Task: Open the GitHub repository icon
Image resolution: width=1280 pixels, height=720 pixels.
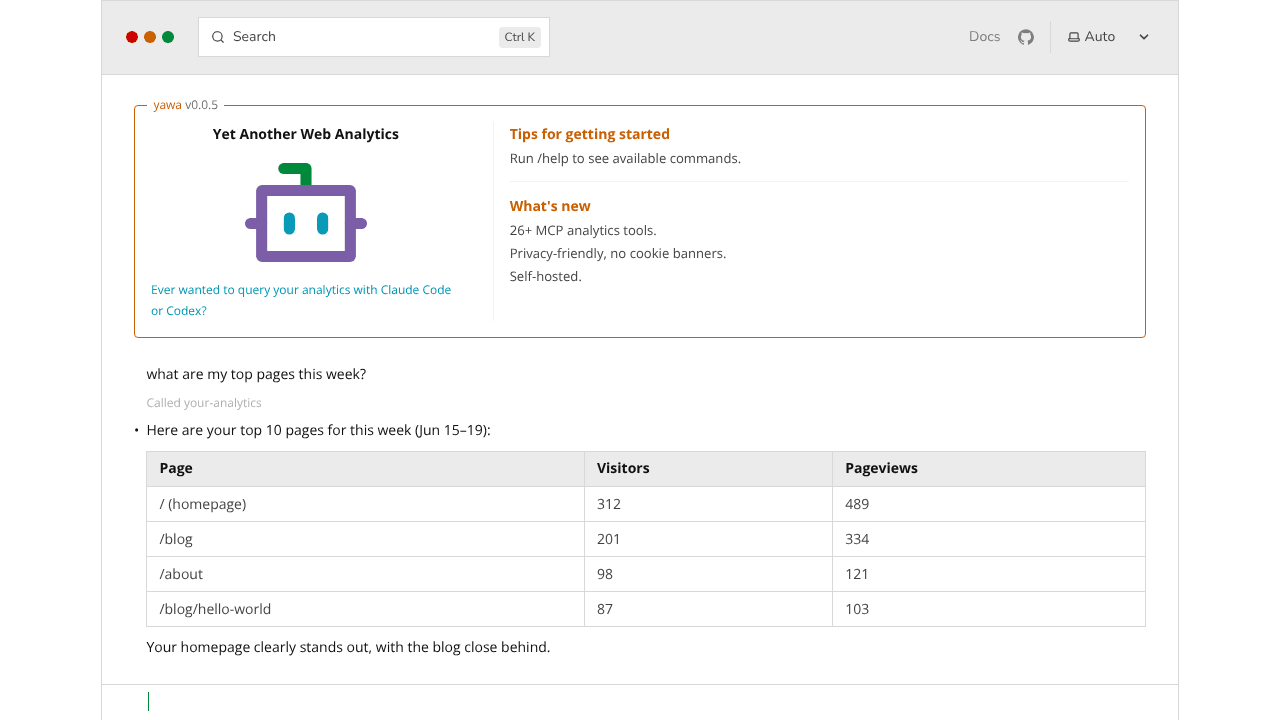Action: point(1026,37)
